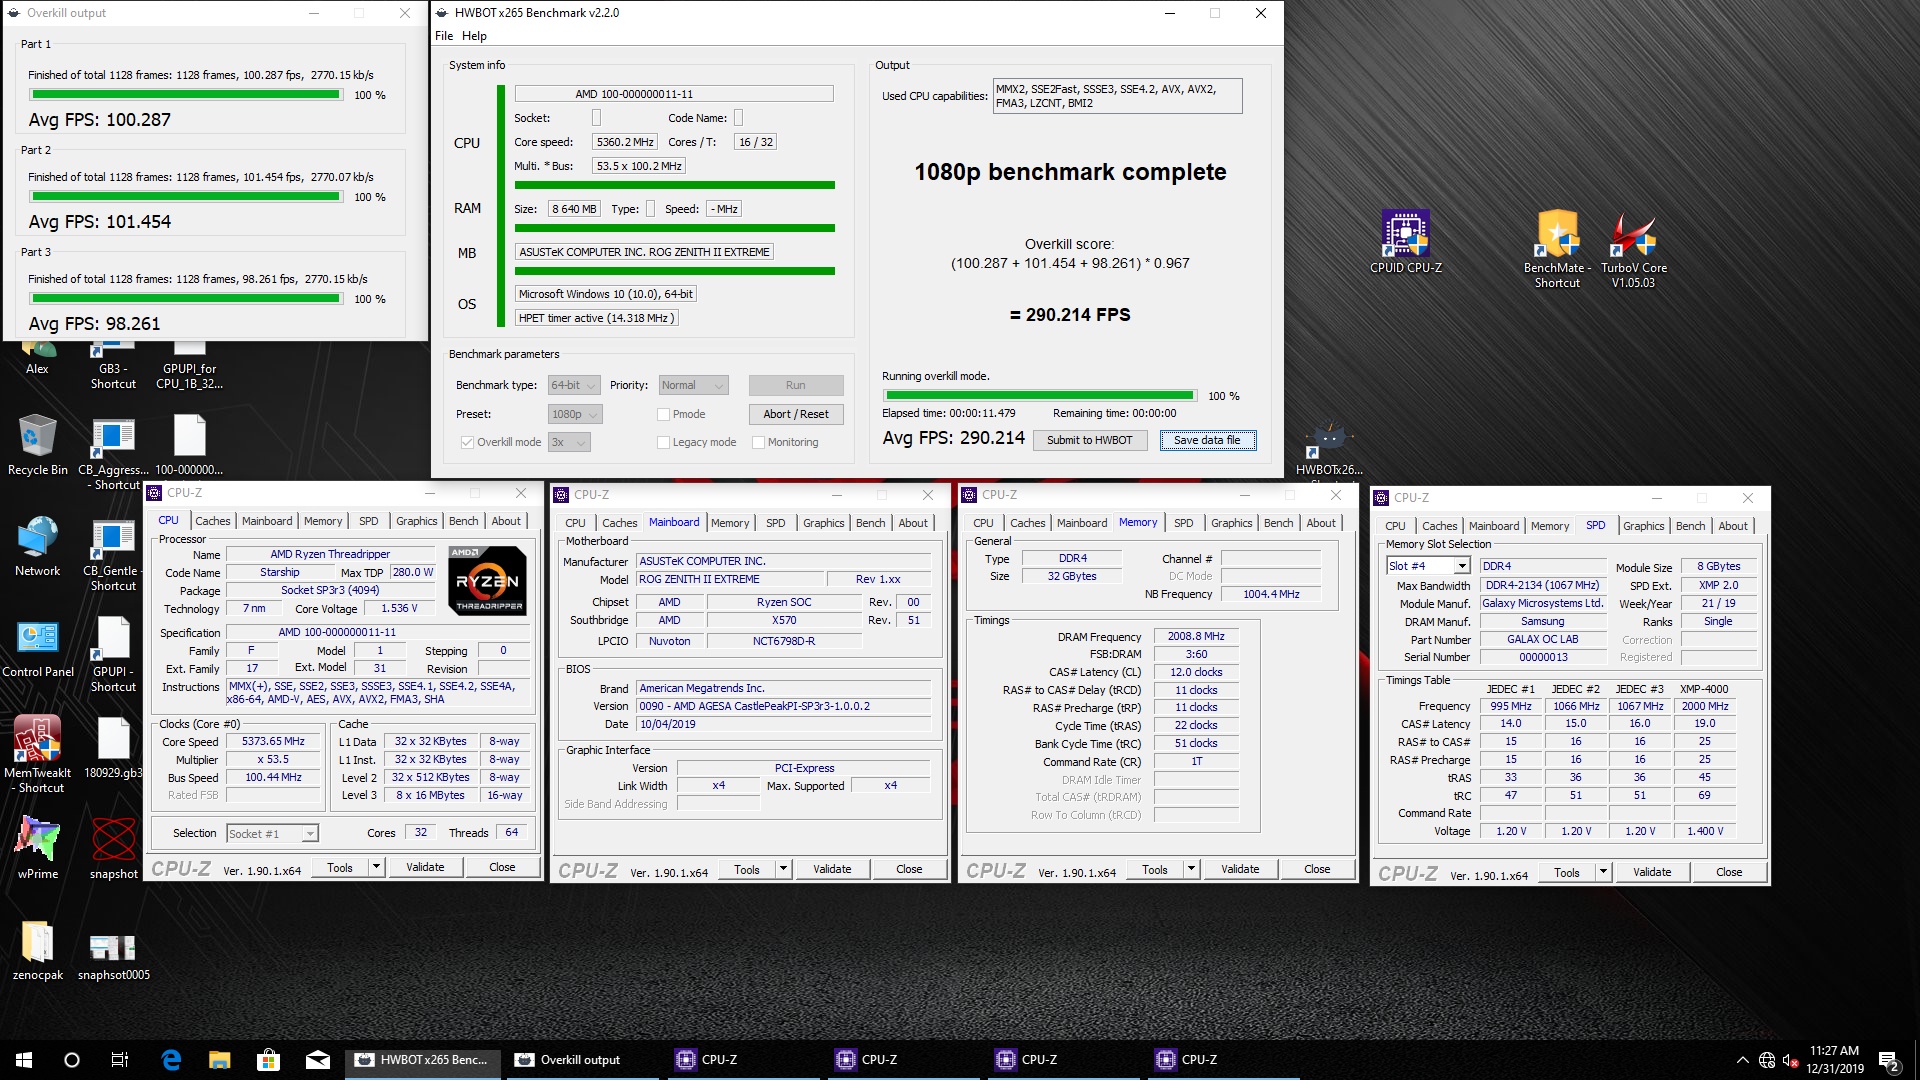Open the Network desktop icon
Viewport: 1920px width, 1080px height.
tap(38, 546)
